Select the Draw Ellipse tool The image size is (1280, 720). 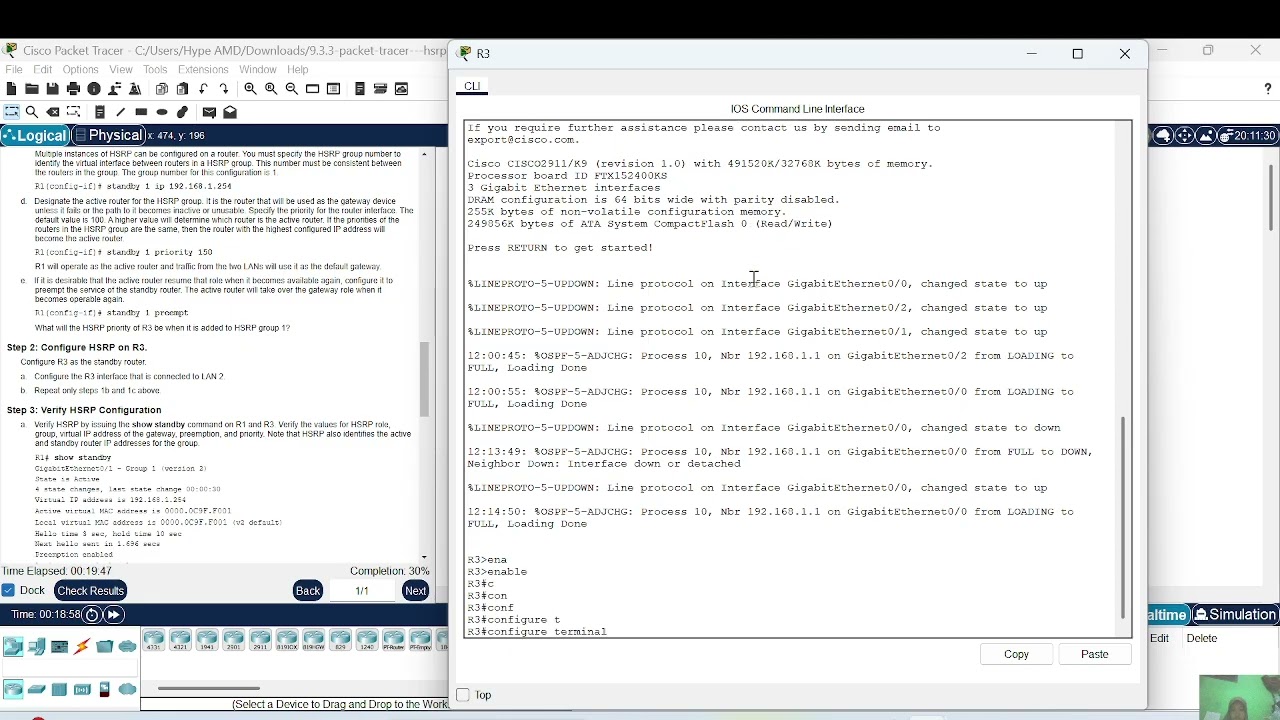pyautogui.click(x=162, y=112)
